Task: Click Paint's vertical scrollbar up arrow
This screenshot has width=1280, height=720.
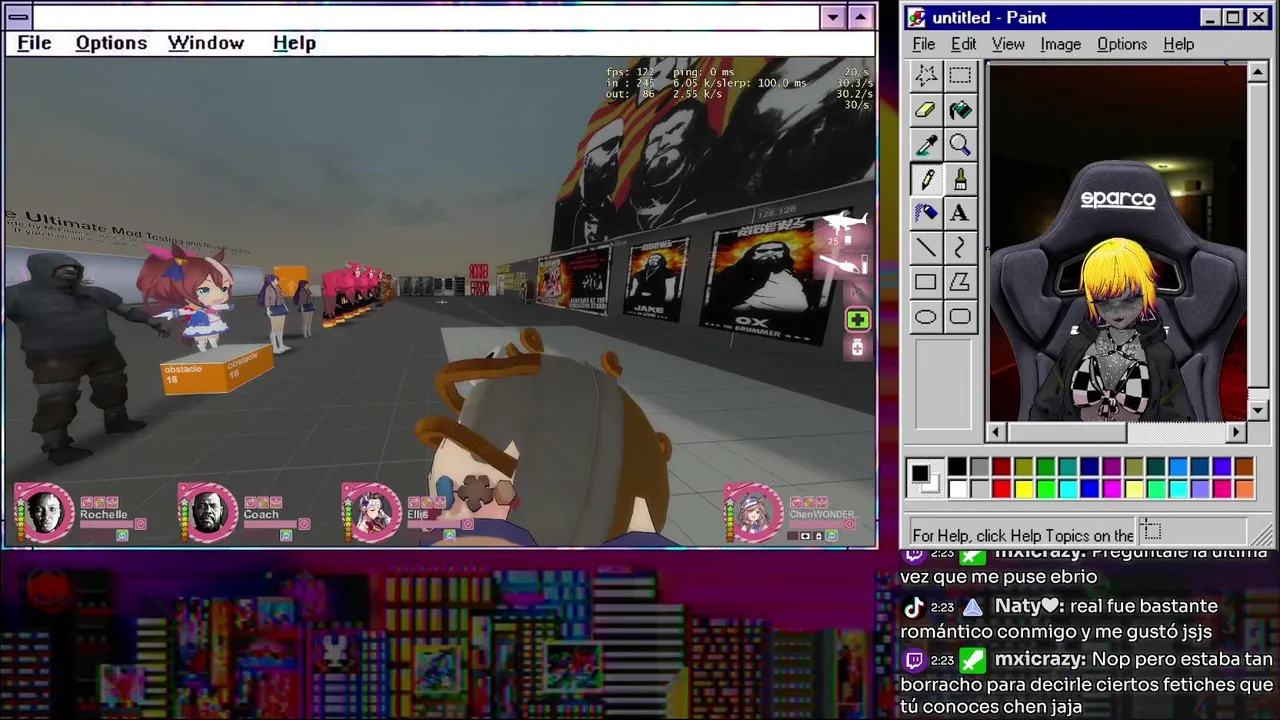Action: coord(1258,72)
